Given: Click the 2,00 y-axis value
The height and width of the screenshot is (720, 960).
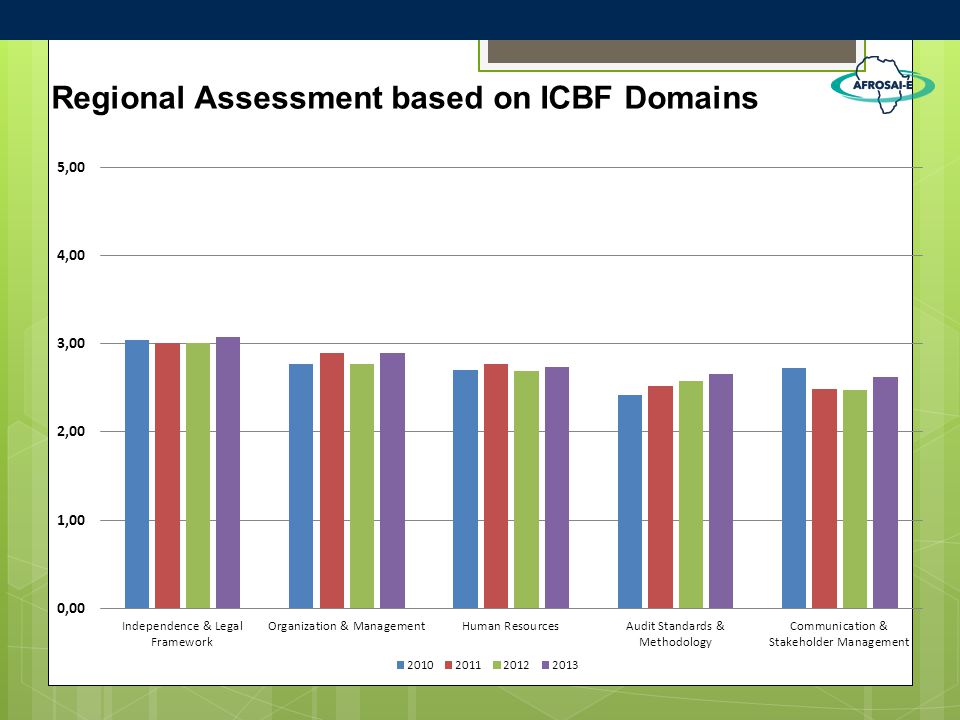Looking at the screenshot, I should [71, 432].
